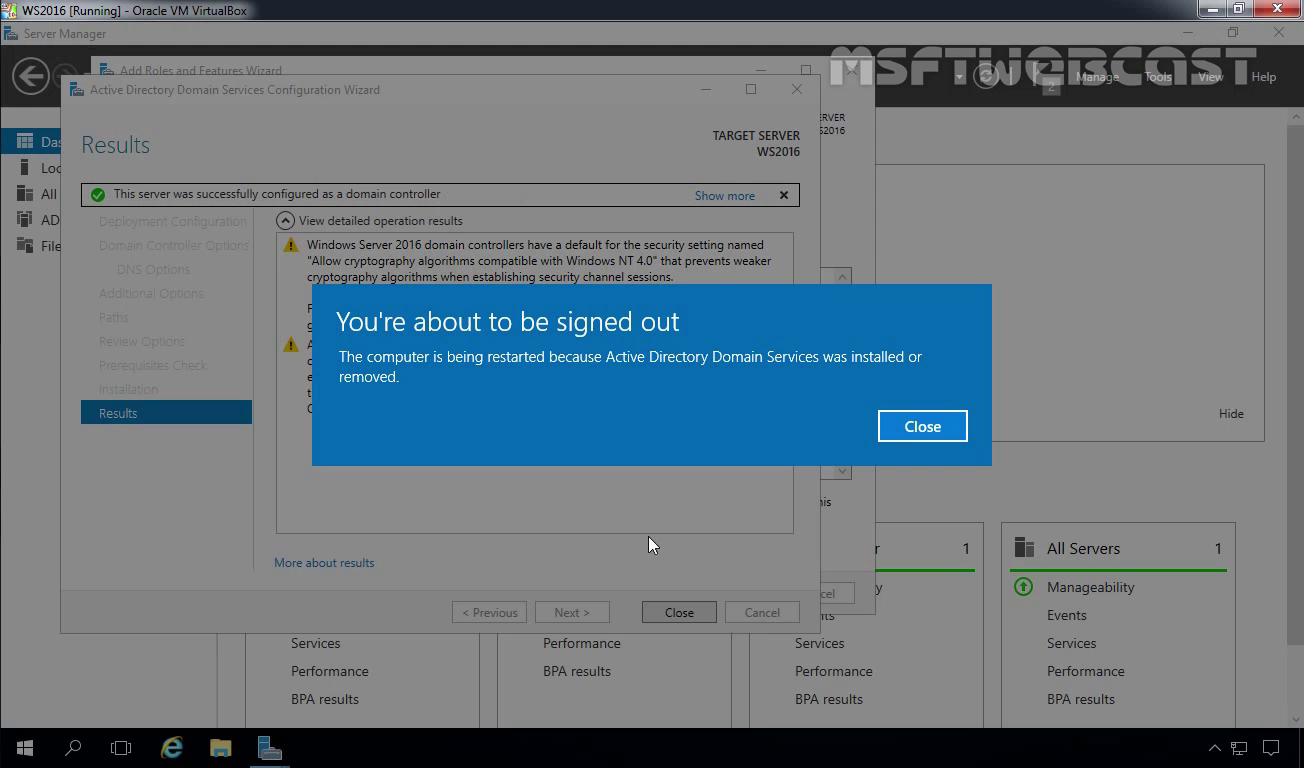Select Additional Options step
This screenshot has height=768, width=1304.
click(151, 294)
